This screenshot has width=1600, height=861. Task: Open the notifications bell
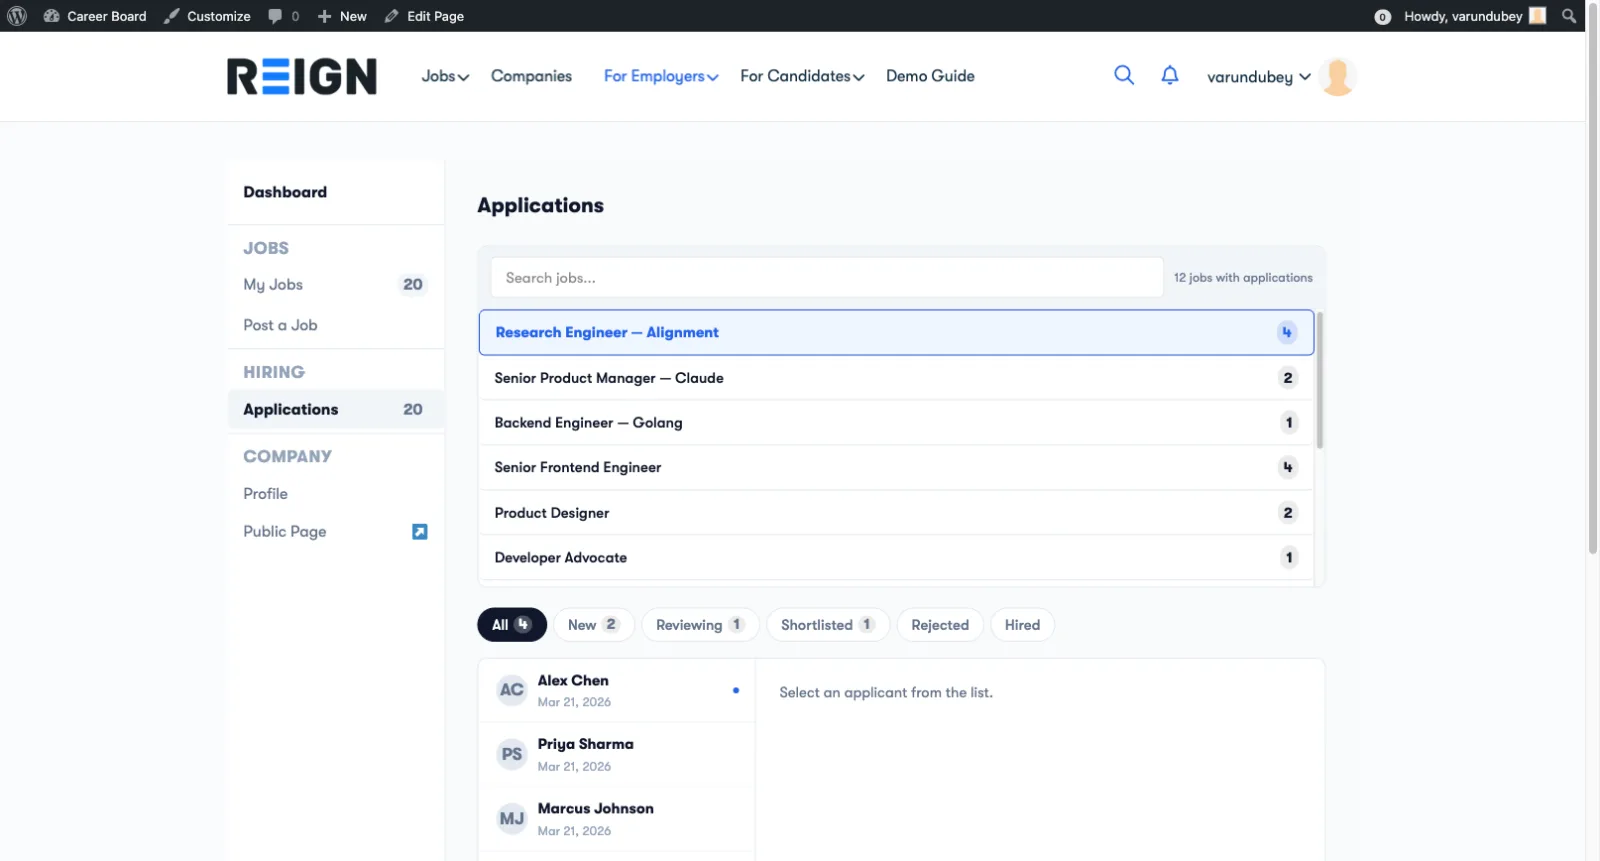(x=1170, y=75)
